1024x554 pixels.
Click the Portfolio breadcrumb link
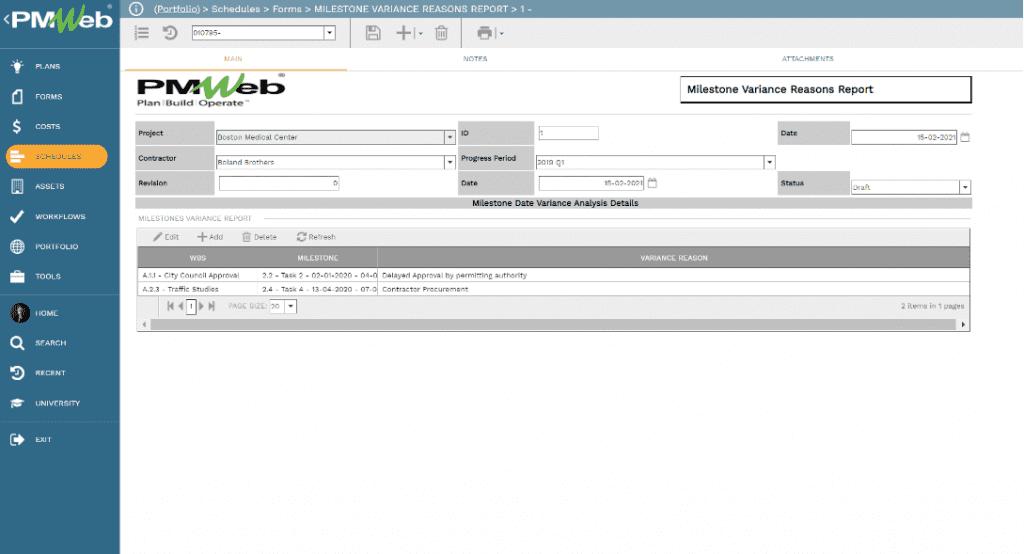point(177,8)
